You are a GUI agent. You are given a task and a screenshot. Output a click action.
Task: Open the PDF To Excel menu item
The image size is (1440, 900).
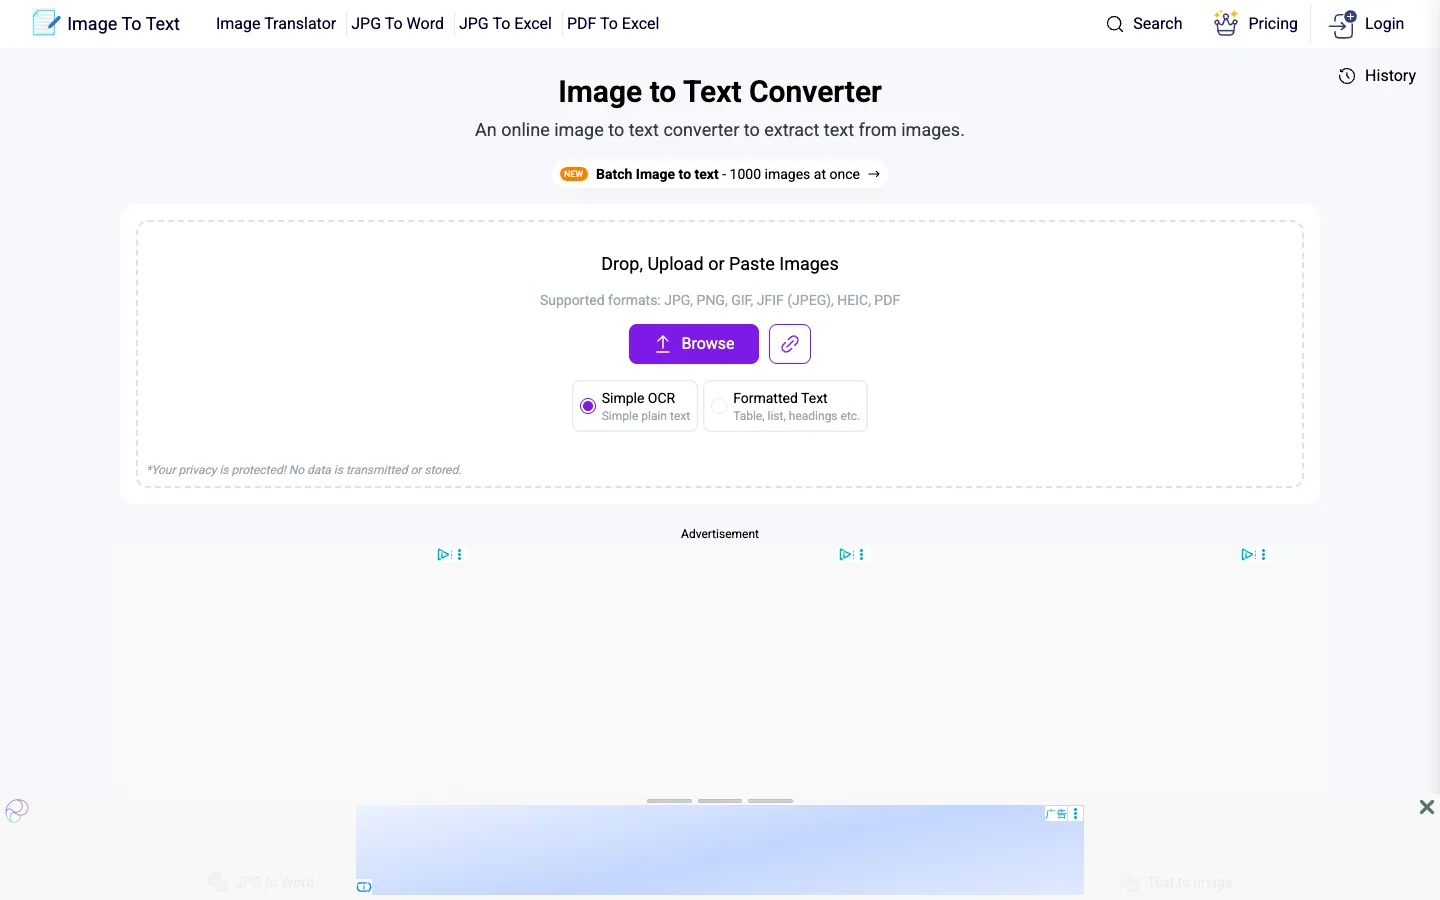tap(613, 24)
